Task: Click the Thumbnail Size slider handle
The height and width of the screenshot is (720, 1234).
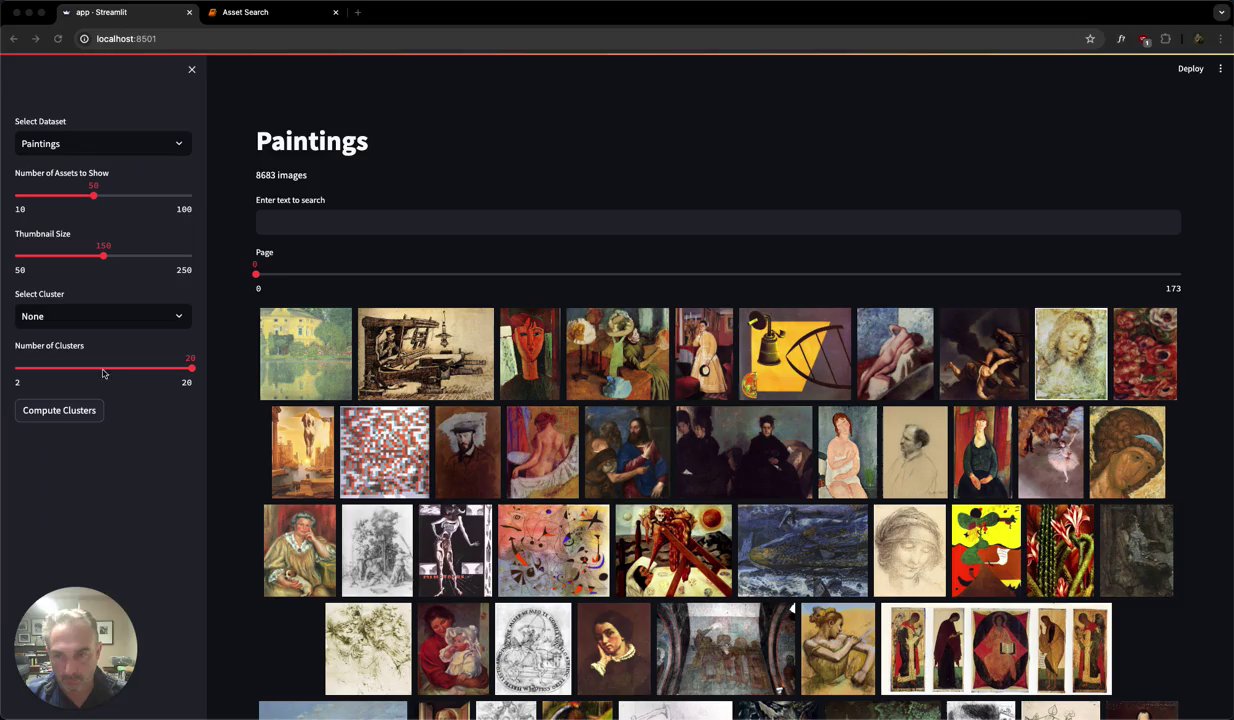Action: pyautogui.click(x=103, y=256)
